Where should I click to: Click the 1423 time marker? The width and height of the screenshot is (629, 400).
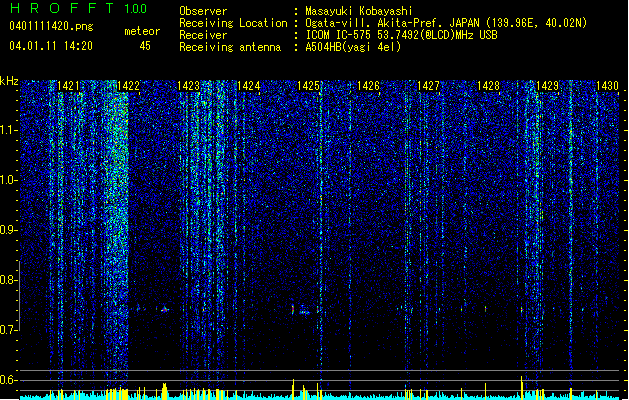(x=189, y=86)
